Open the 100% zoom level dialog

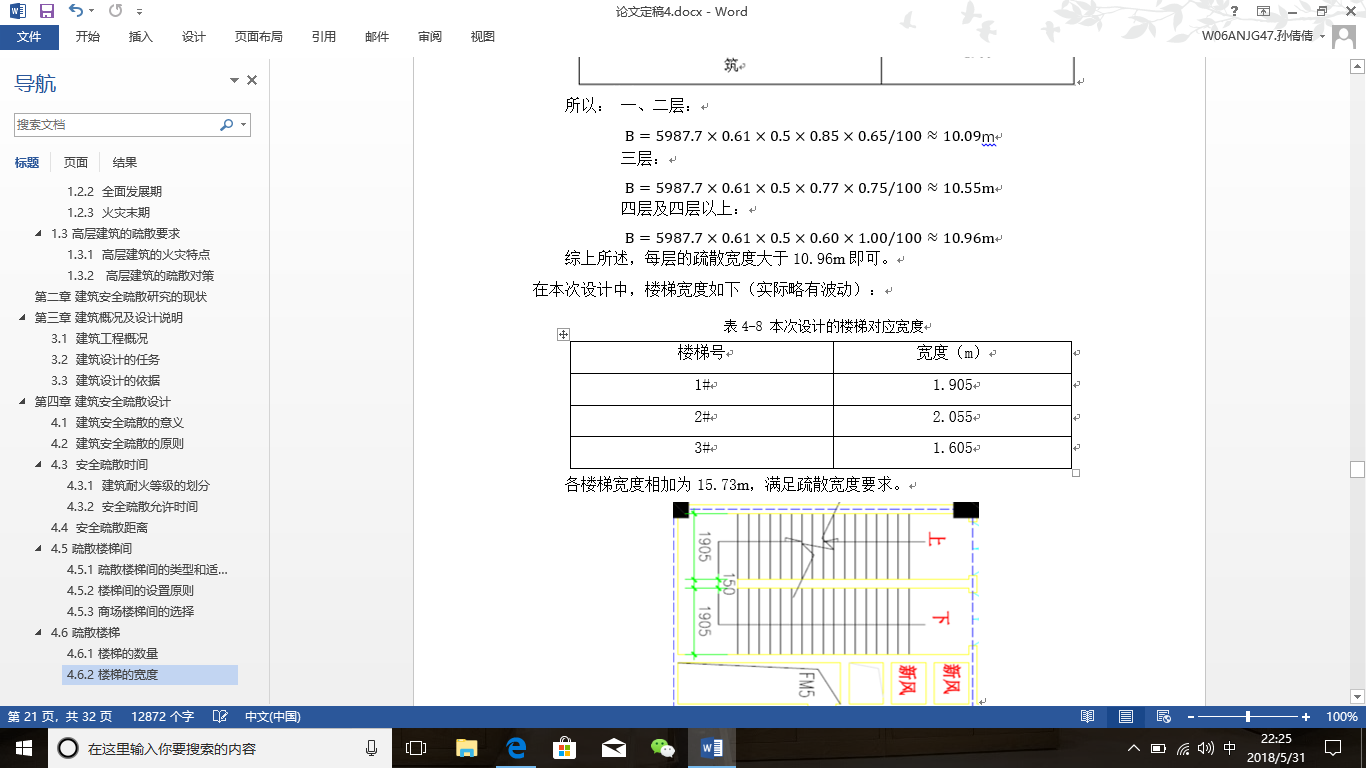(x=1341, y=717)
